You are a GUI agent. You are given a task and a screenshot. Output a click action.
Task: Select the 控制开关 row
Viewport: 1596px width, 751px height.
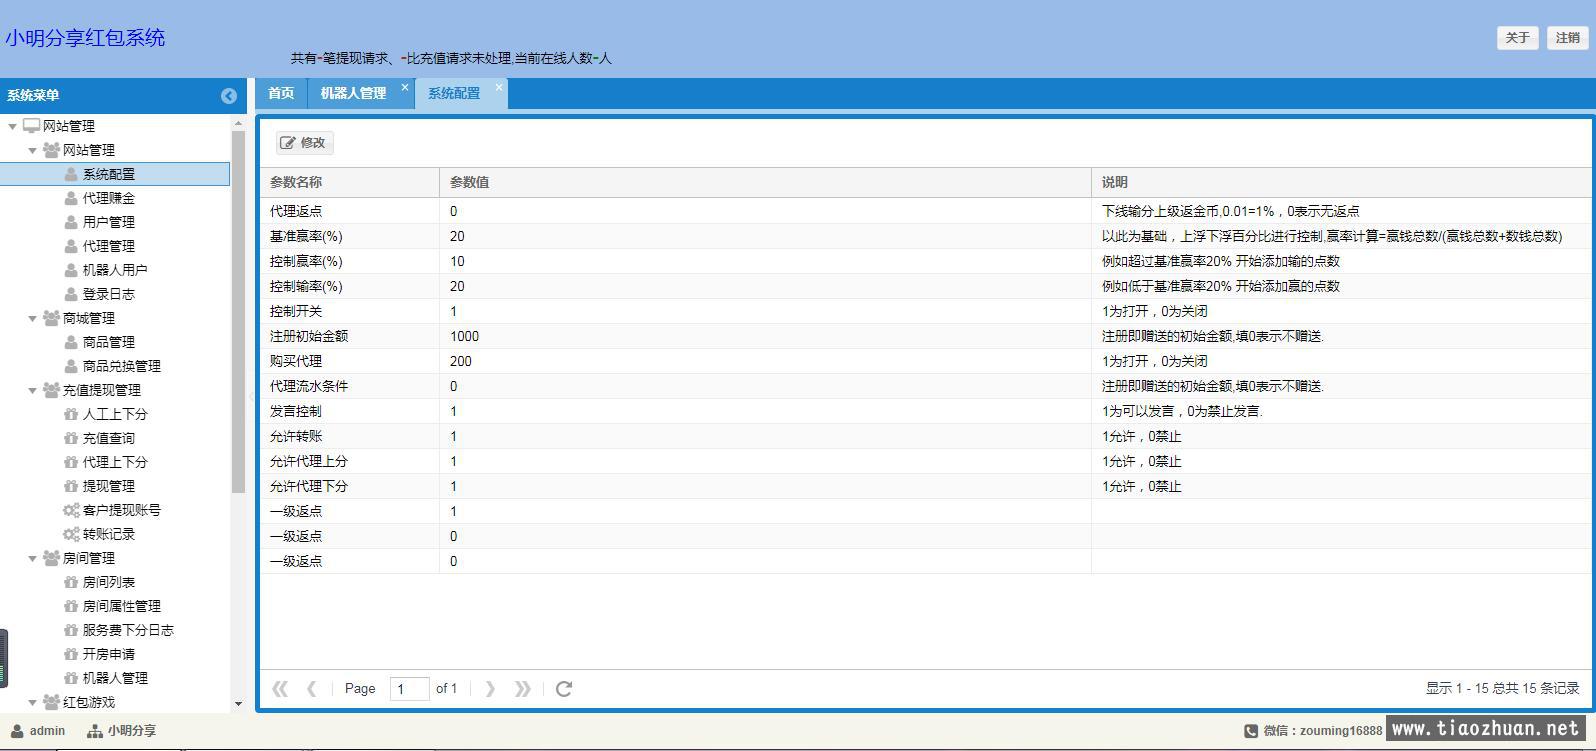pyautogui.click(x=925, y=311)
